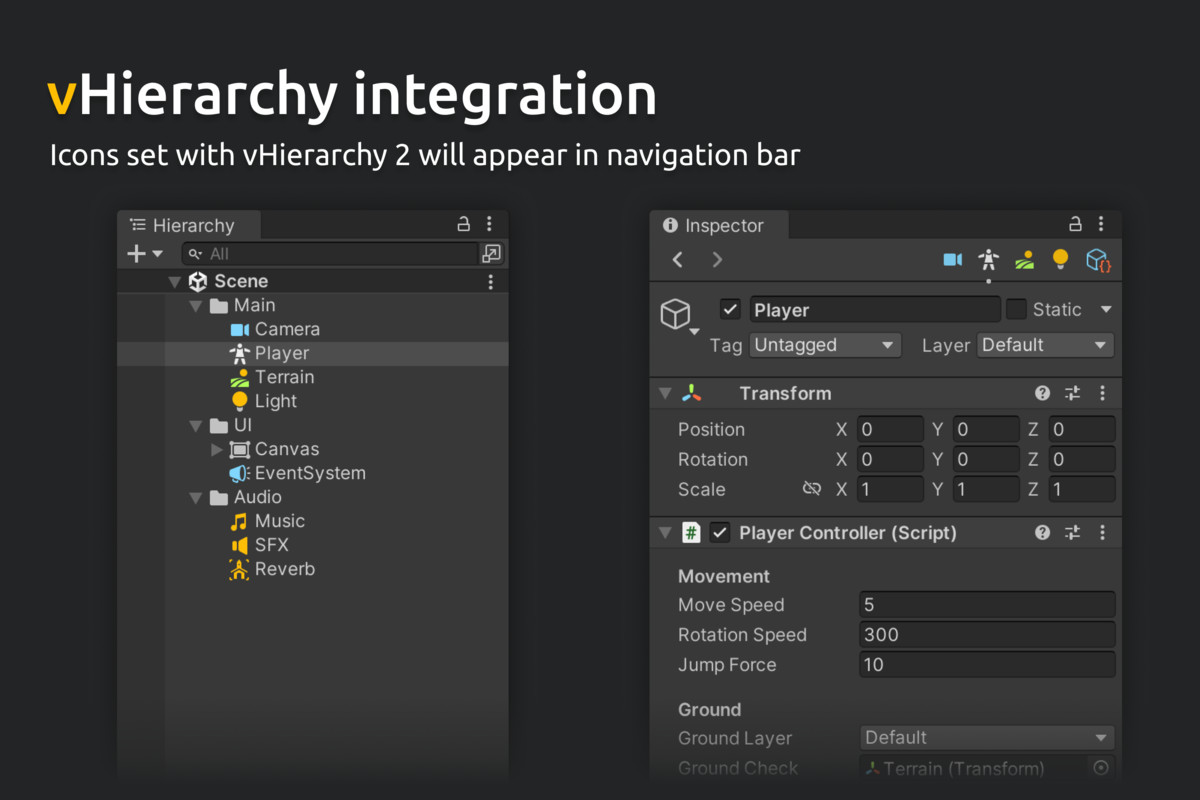This screenshot has height=800, width=1200.
Task: Collapse the Transform component
Action: coord(664,394)
